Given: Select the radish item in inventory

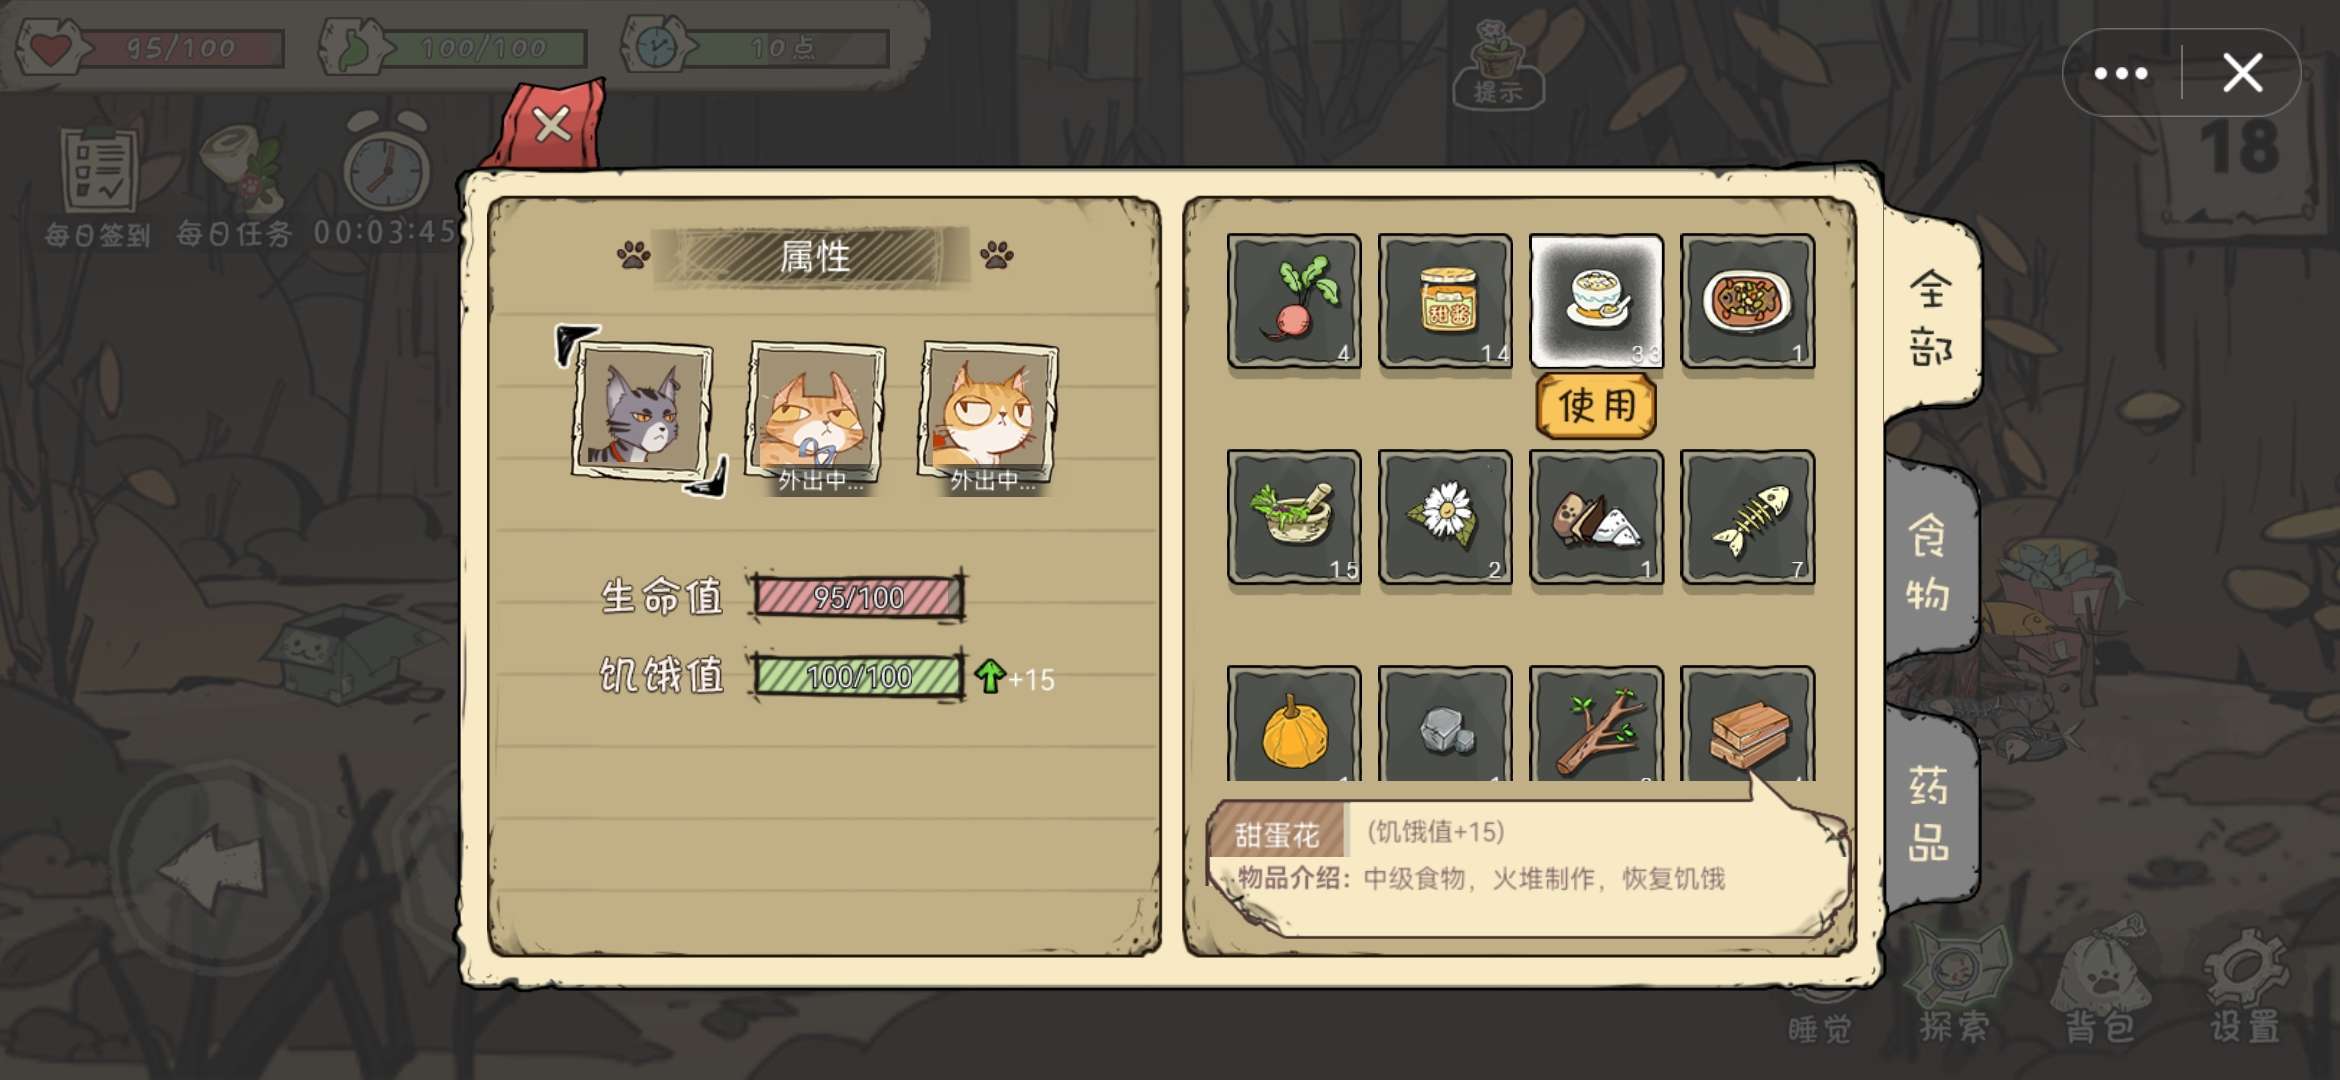Looking at the screenshot, I should click(1294, 301).
